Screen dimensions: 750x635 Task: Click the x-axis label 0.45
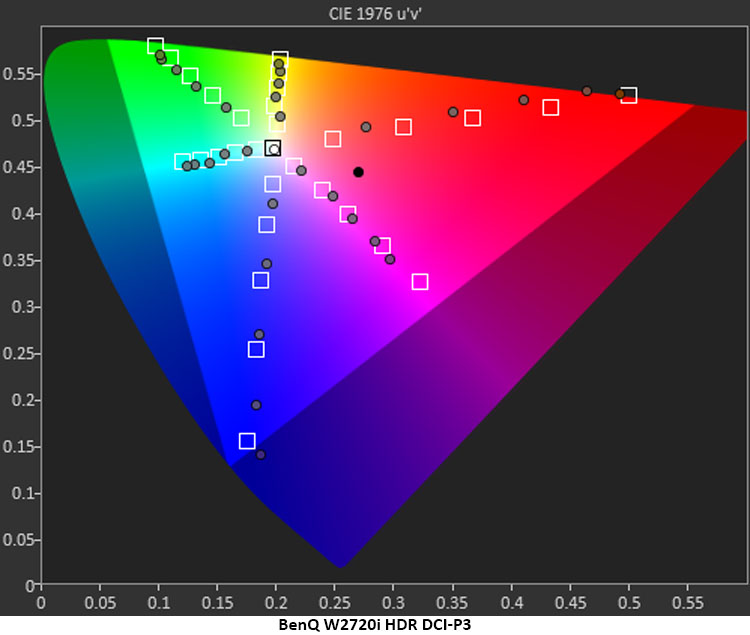(x=570, y=602)
